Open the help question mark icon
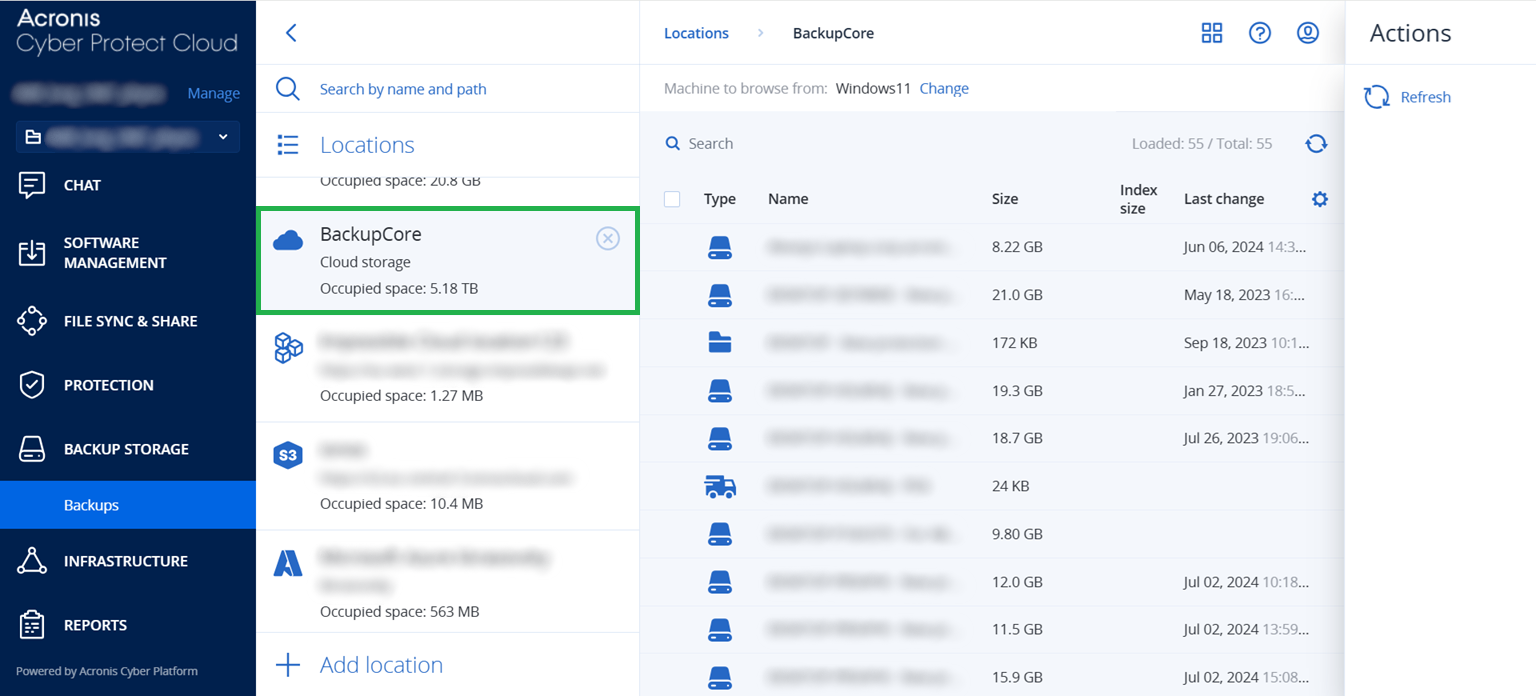1536x696 pixels. pos(1259,33)
